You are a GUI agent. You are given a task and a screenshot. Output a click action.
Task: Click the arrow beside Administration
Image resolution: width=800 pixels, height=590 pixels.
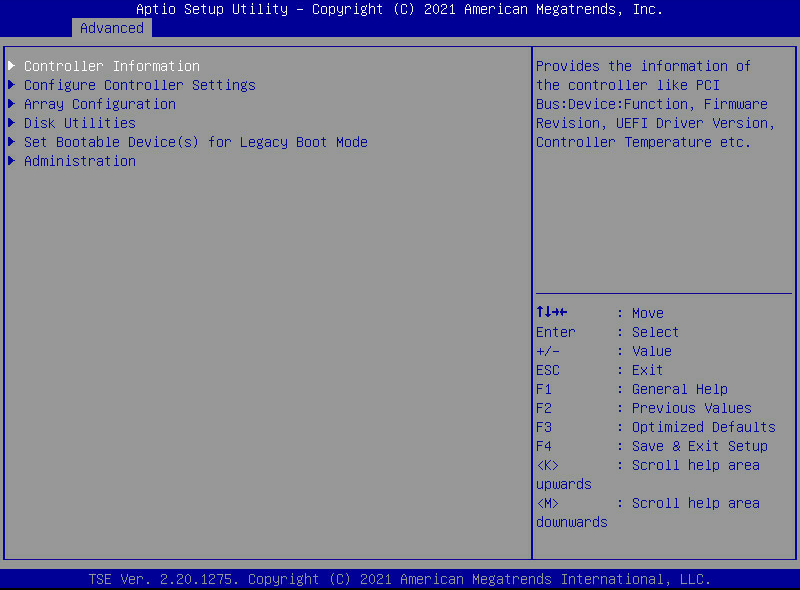pyautogui.click(x=12, y=161)
